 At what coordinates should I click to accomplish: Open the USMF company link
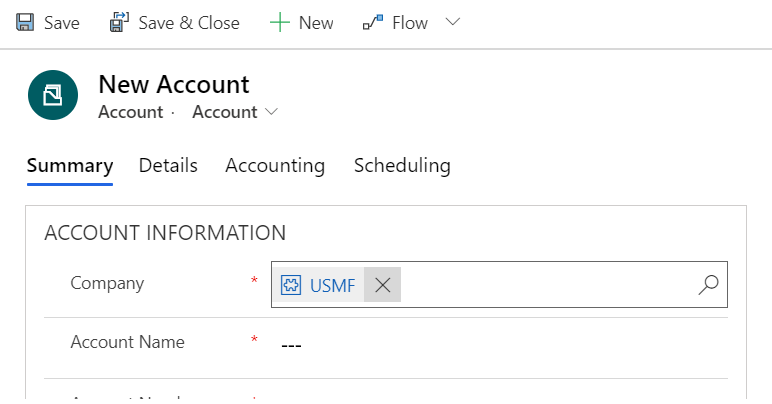333,285
